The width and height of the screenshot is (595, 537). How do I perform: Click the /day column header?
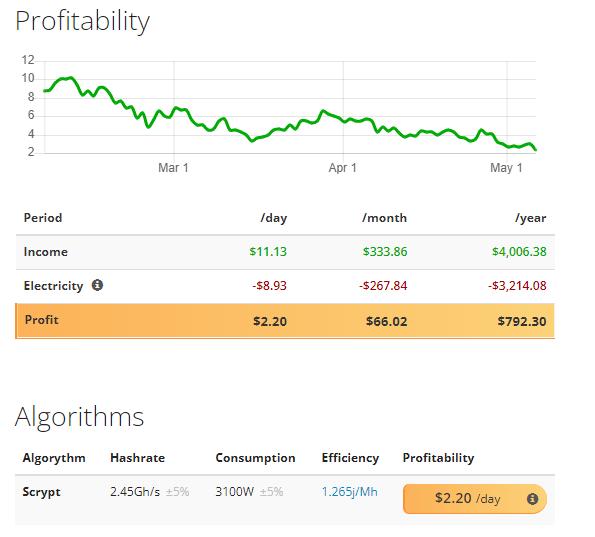coord(274,218)
